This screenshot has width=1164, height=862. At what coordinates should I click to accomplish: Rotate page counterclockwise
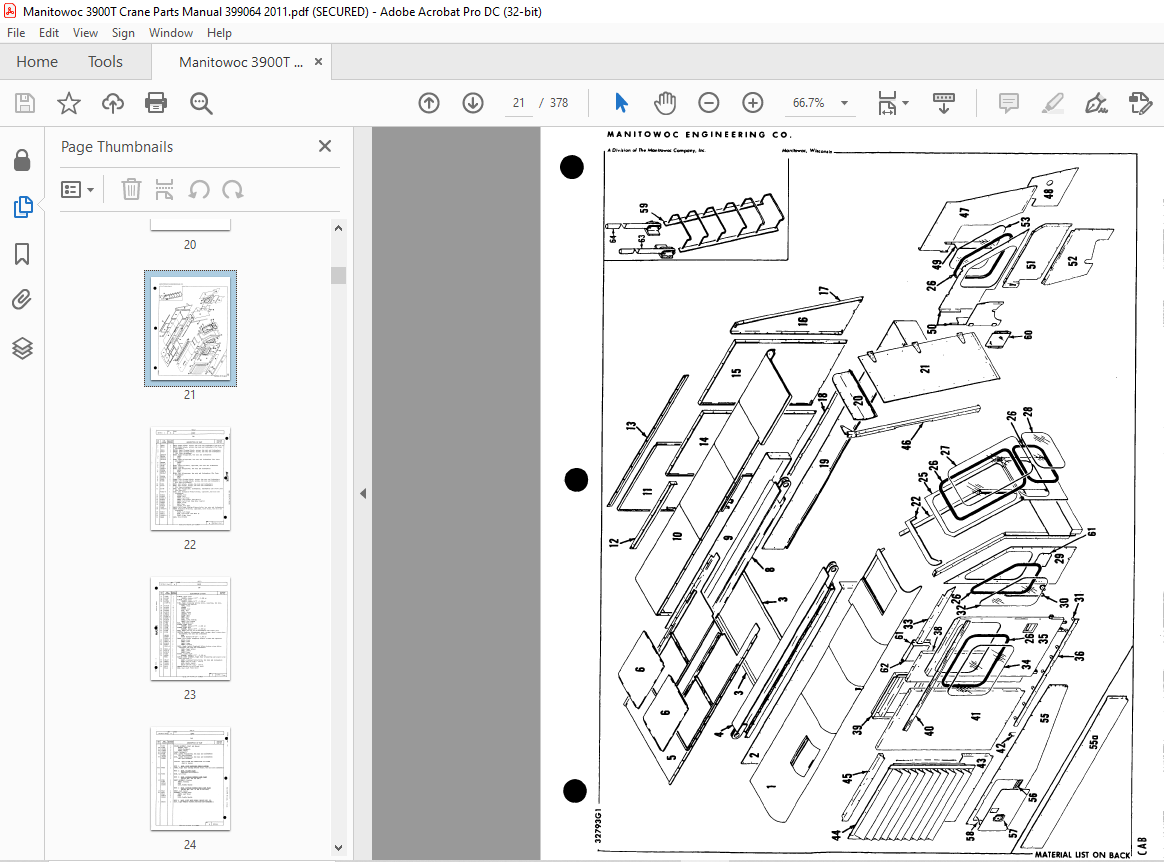coord(199,190)
